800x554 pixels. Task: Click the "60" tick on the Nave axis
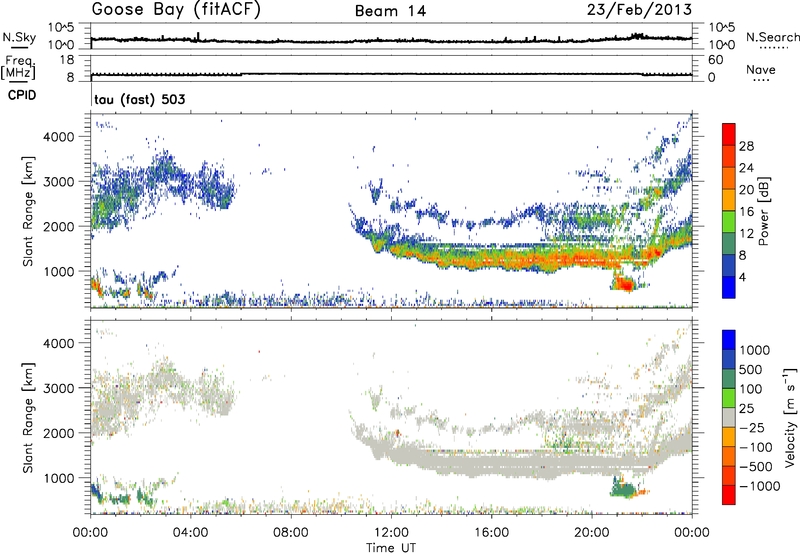click(715, 60)
